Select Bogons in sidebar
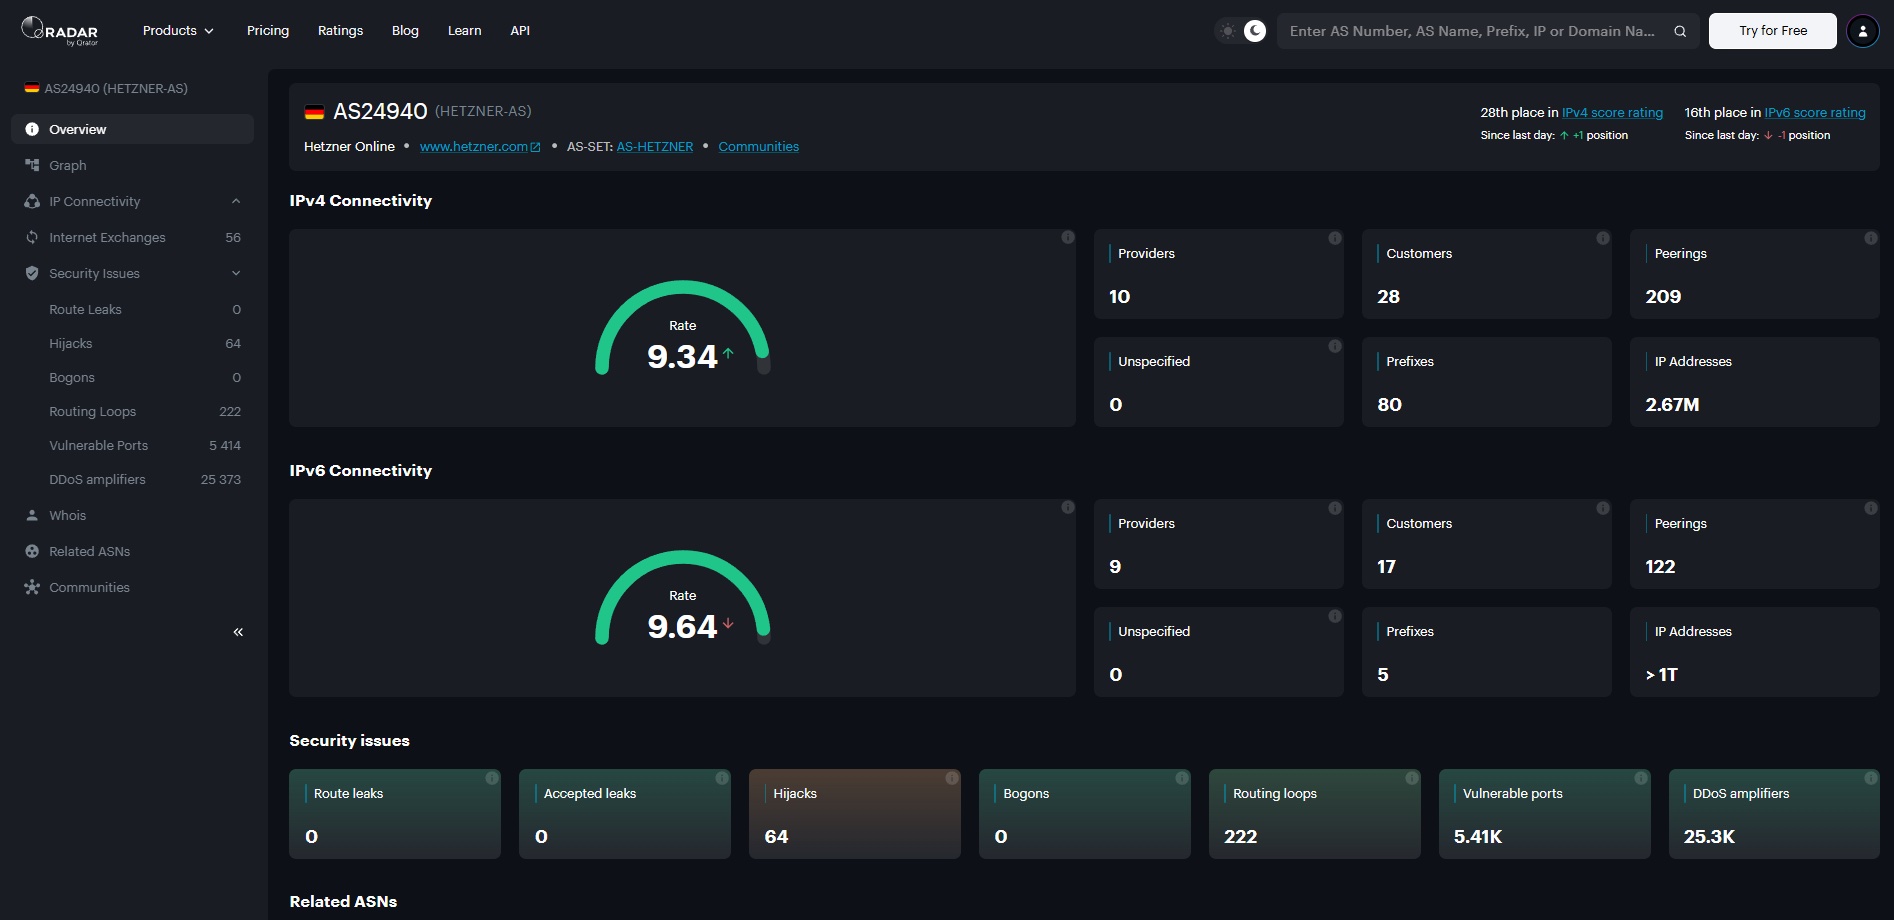This screenshot has width=1894, height=920. (x=145, y=377)
